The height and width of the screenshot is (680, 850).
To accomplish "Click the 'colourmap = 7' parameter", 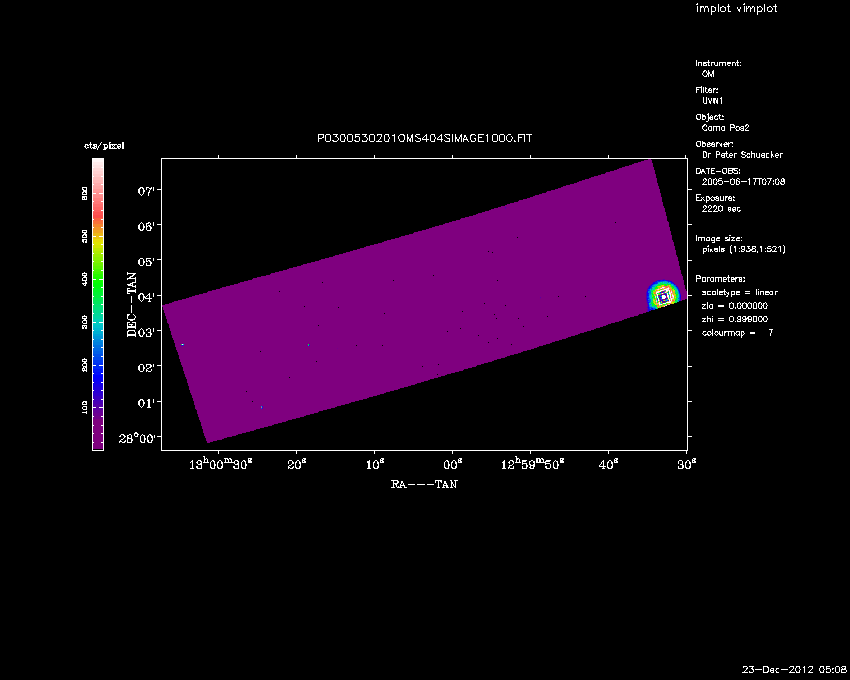I will tap(737, 331).
